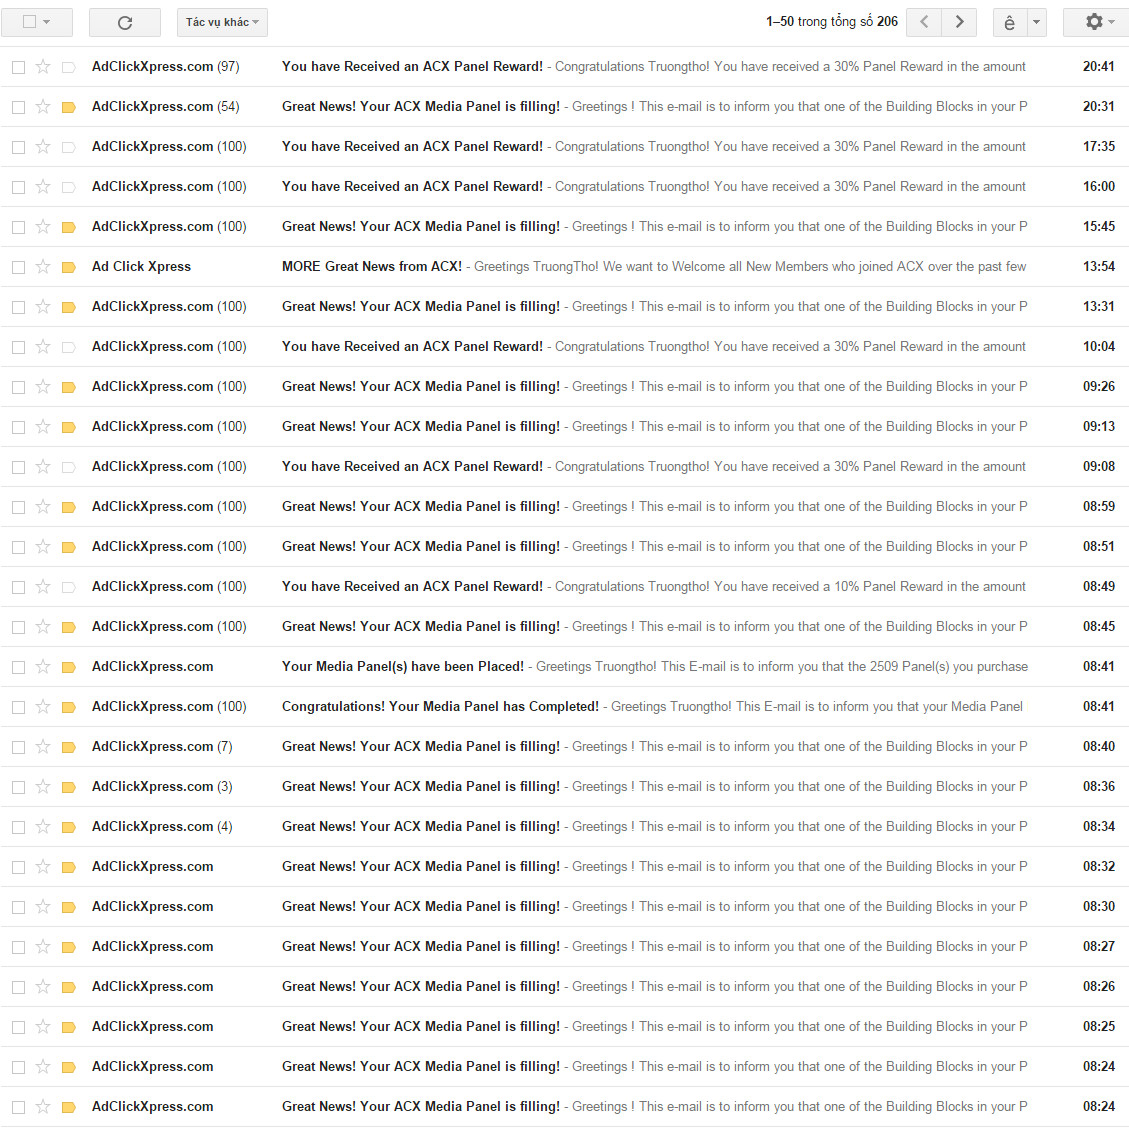Toggle importance marker on the 08:59 email
This screenshot has width=1129, height=1138.
pyautogui.click(x=69, y=507)
